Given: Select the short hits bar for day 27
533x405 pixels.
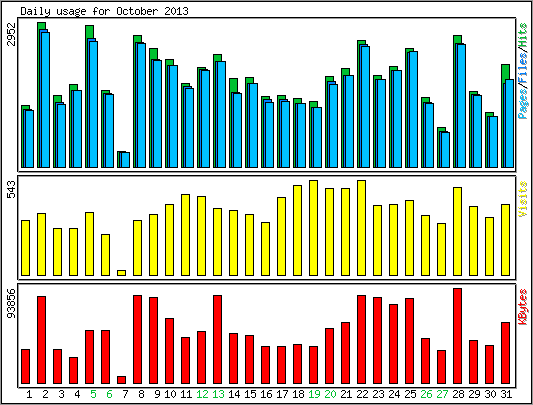Looking at the screenshot, I should point(444,148).
